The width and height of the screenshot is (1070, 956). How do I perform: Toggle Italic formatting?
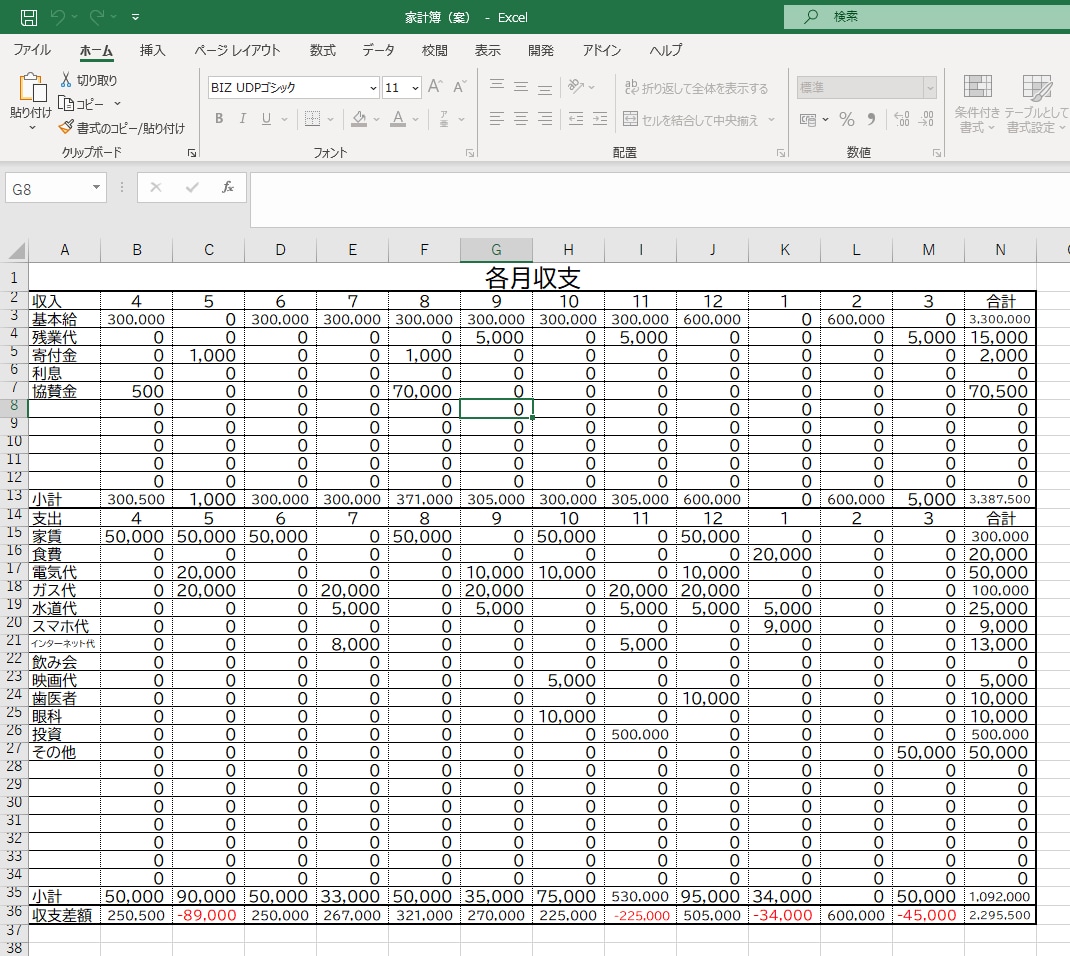tap(242, 119)
